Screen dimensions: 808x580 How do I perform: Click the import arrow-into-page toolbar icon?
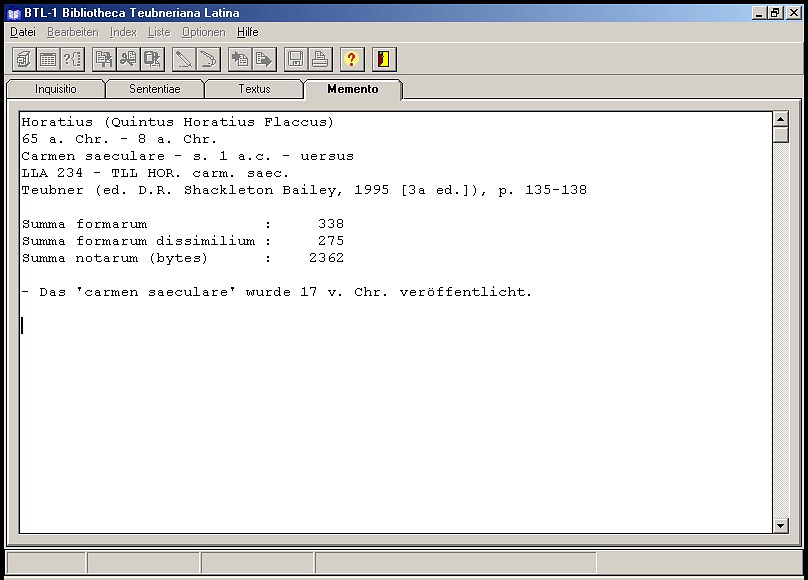pyautogui.click(x=240, y=59)
